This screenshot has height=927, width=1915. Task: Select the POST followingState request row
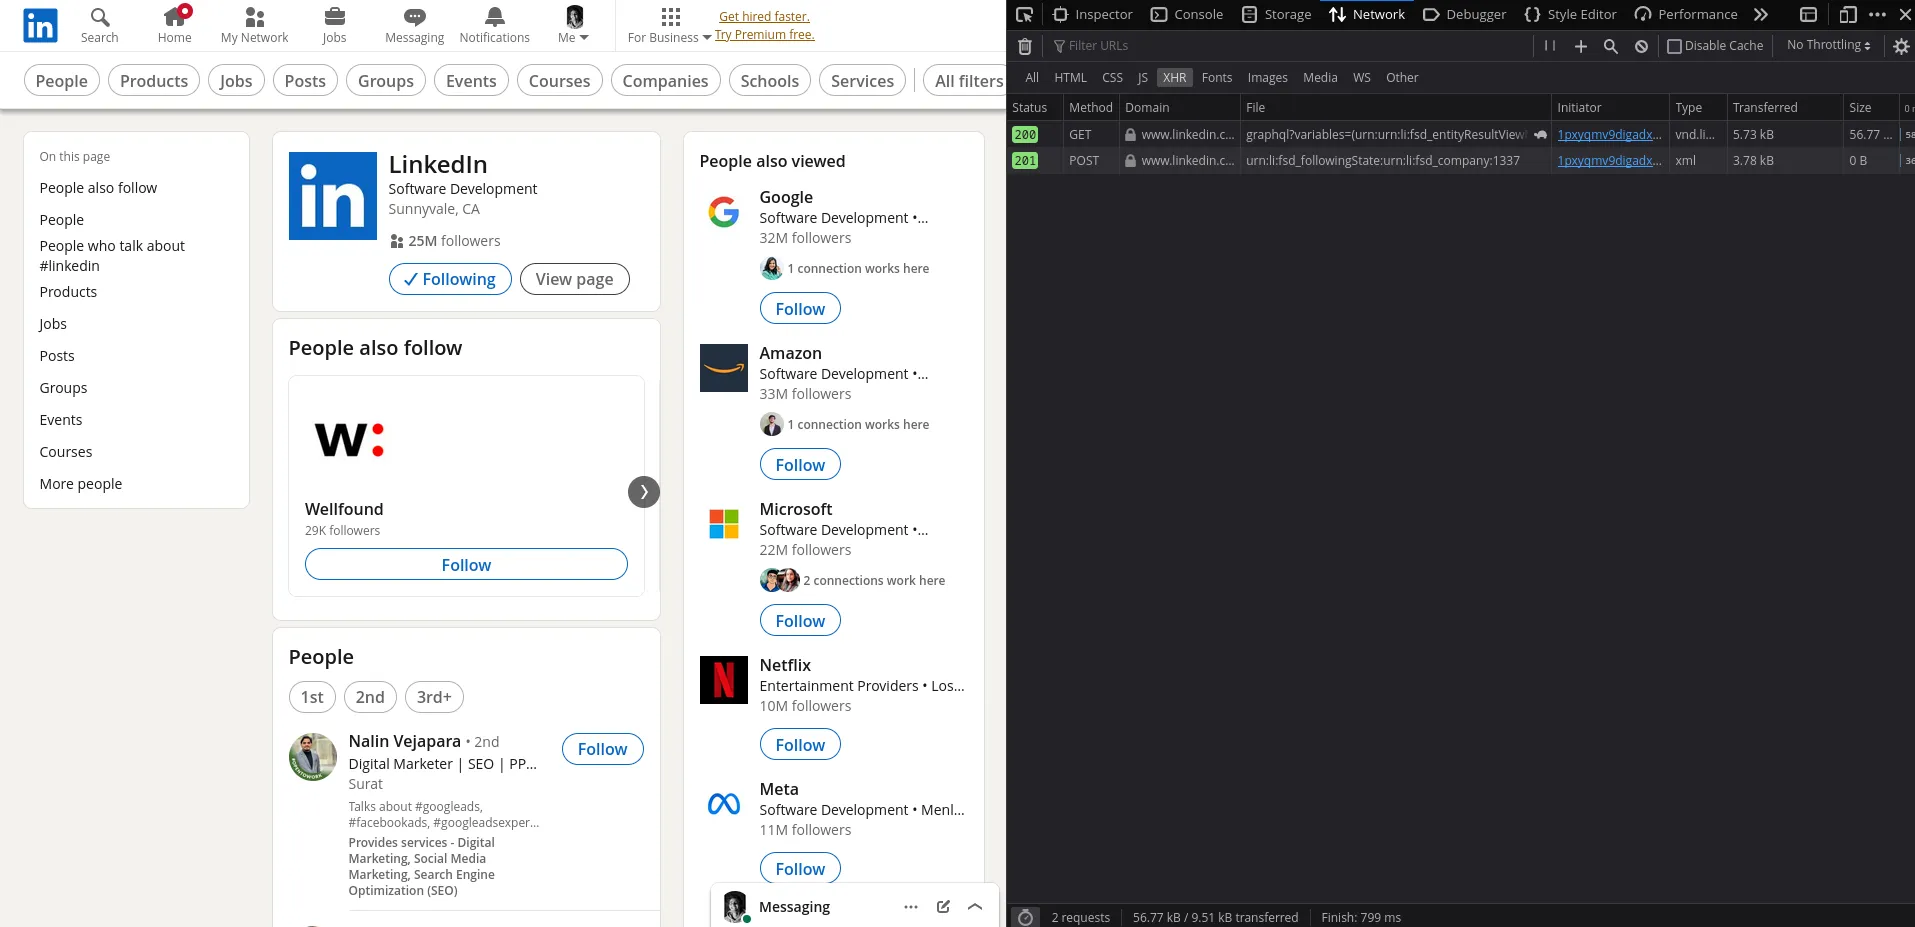pos(1460,161)
